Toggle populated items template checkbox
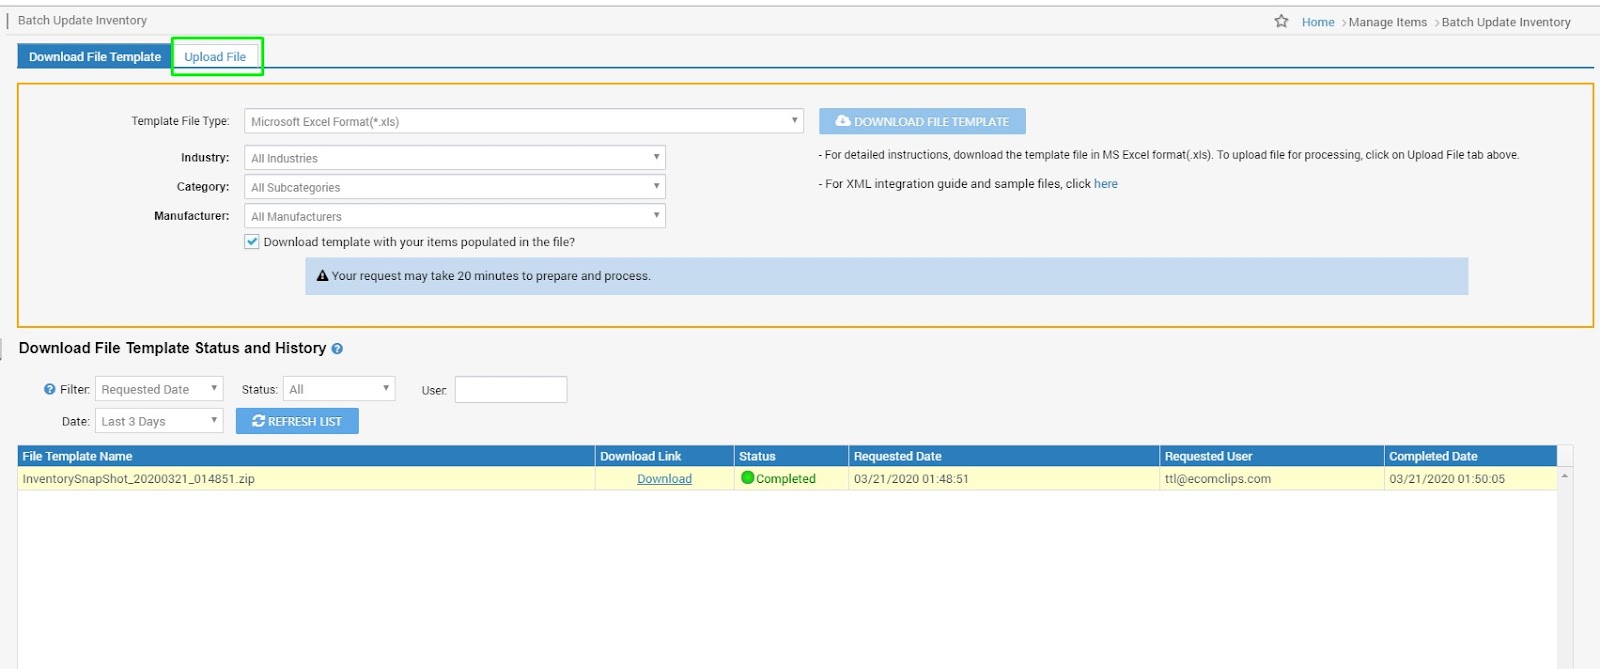Screen dimensions: 1600x669 (x=252, y=242)
